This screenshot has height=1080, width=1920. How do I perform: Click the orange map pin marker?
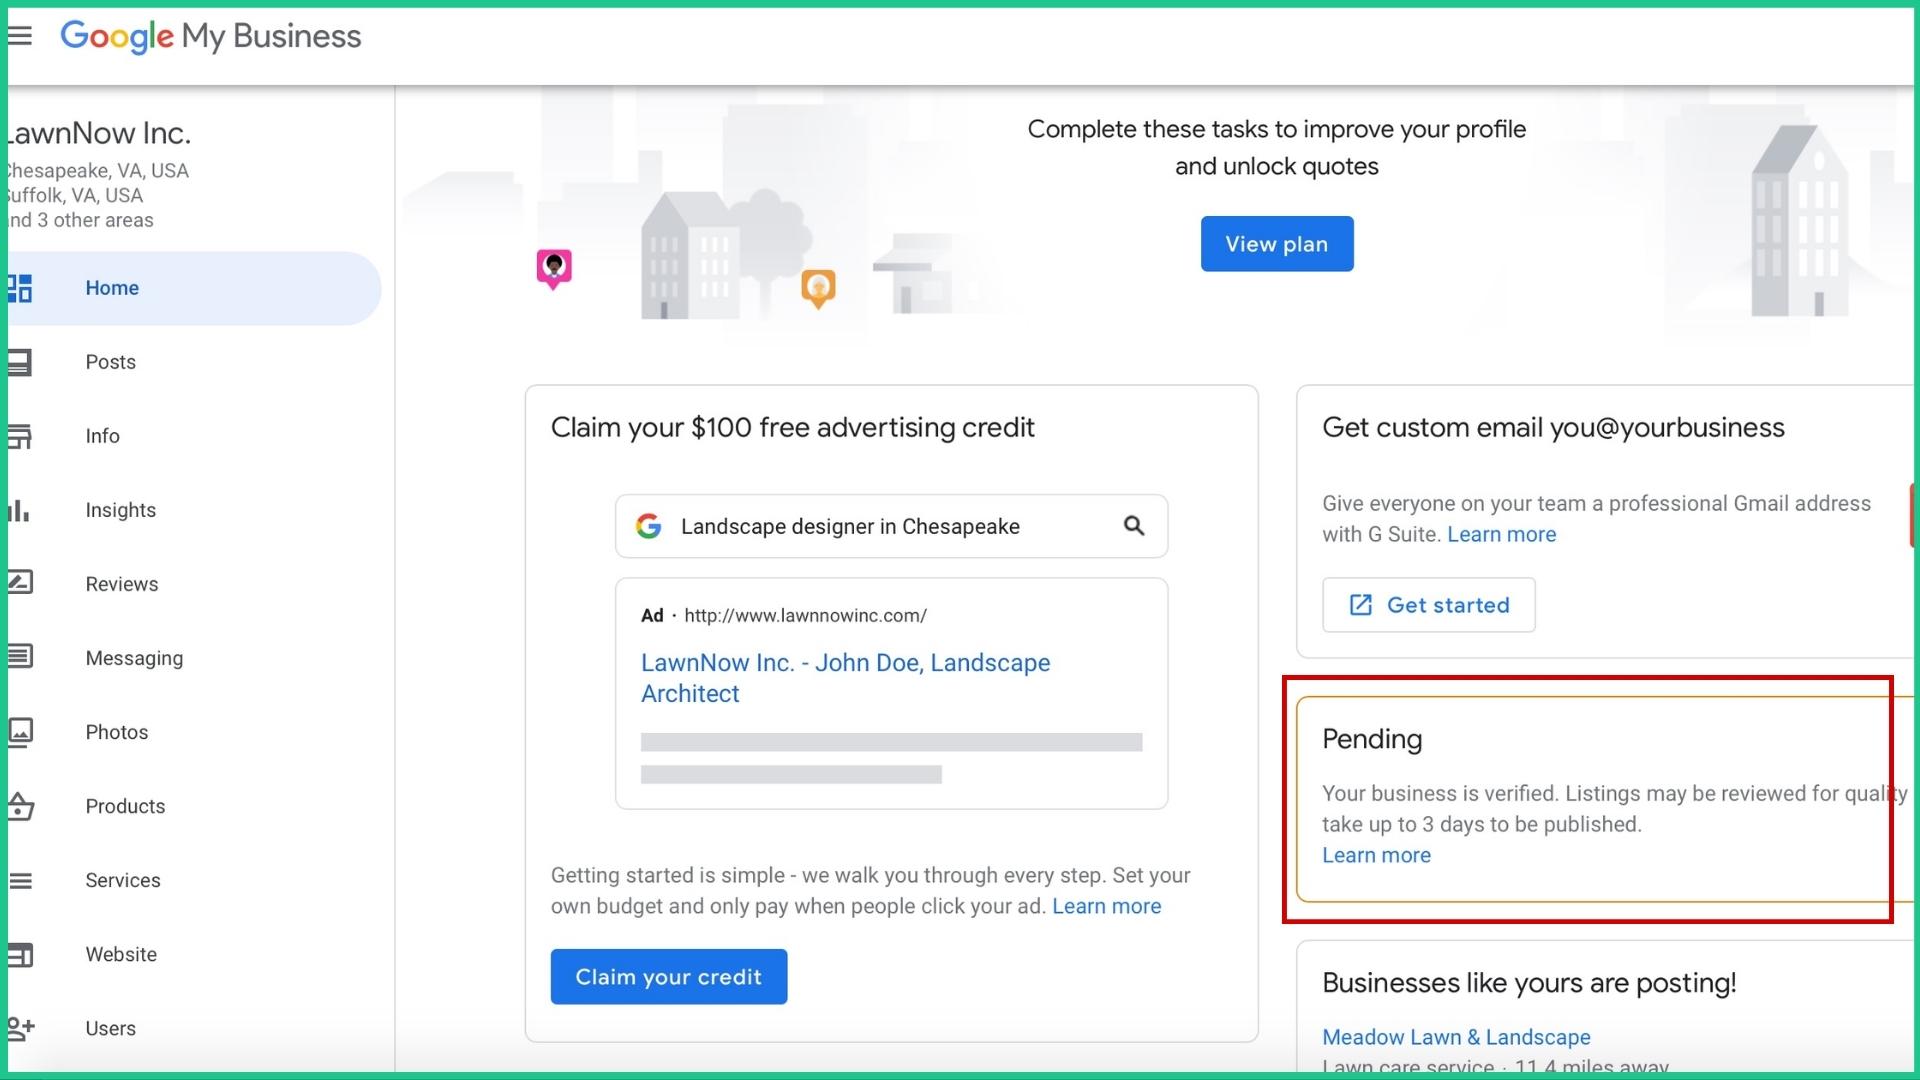818,290
